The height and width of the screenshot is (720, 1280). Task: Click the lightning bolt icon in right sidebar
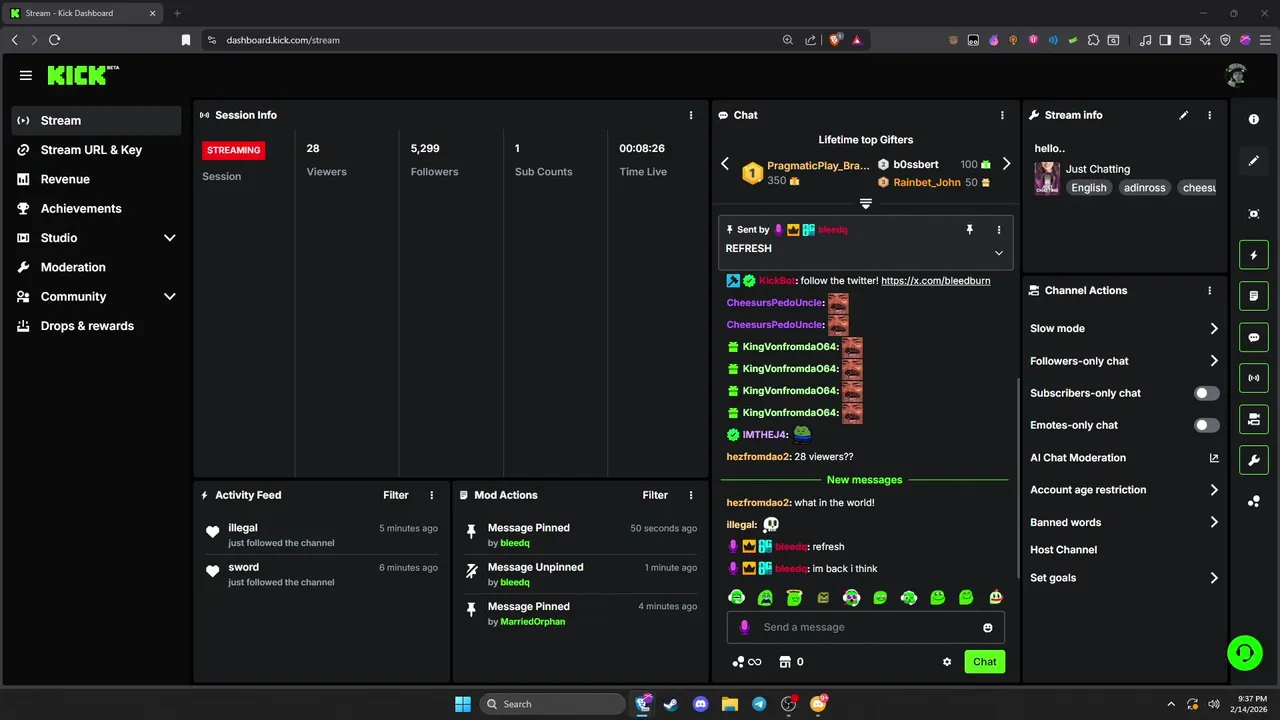click(1254, 255)
